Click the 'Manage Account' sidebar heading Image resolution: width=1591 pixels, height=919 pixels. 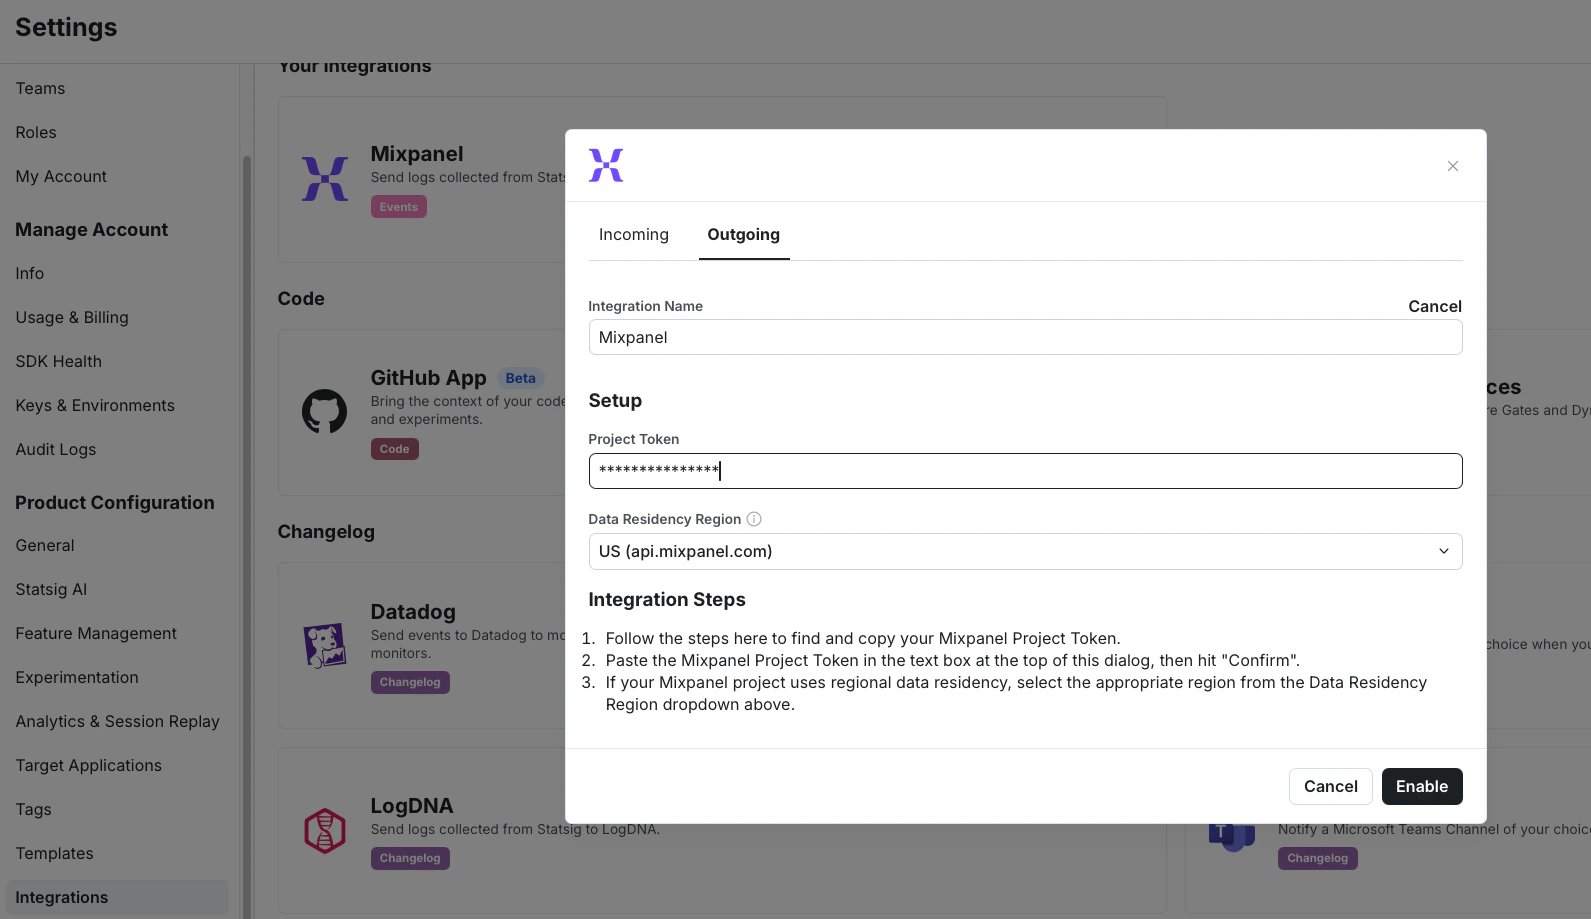click(92, 230)
